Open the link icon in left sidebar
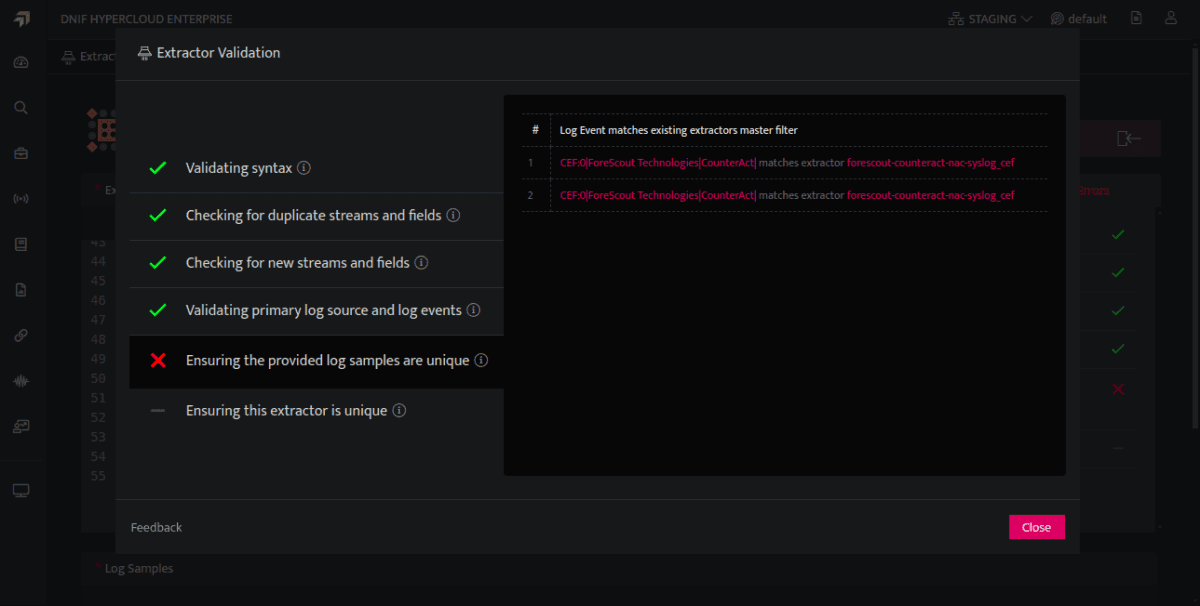This screenshot has width=1200, height=606. tap(21, 335)
